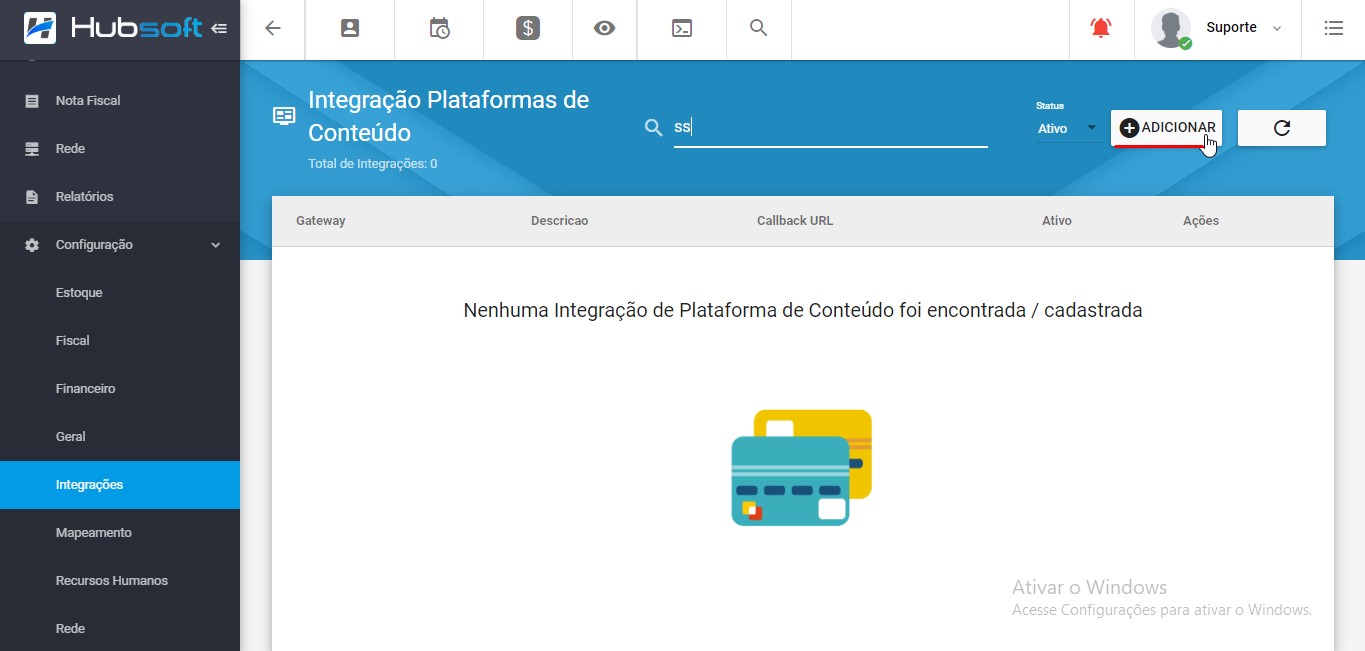Click the eye view icon in toolbar
The image size is (1365, 651).
click(x=604, y=28)
